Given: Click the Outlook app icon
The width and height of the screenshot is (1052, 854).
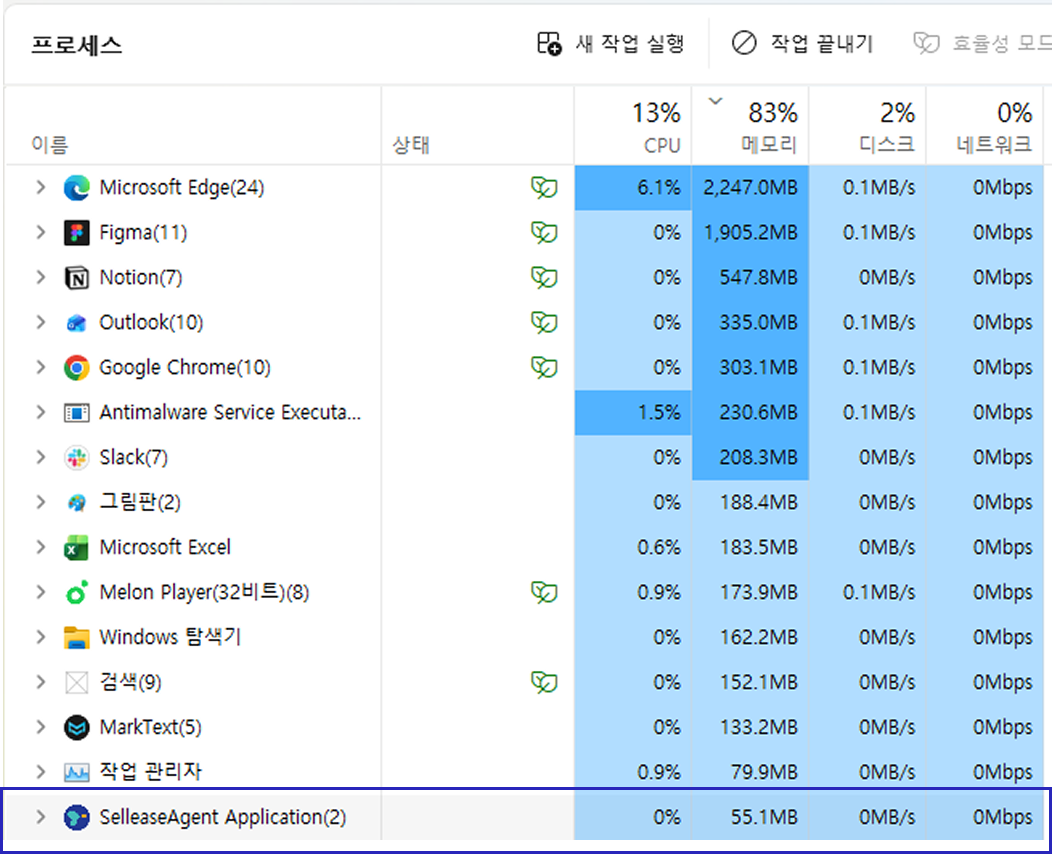Looking at the screenshot, I should 76,323.
